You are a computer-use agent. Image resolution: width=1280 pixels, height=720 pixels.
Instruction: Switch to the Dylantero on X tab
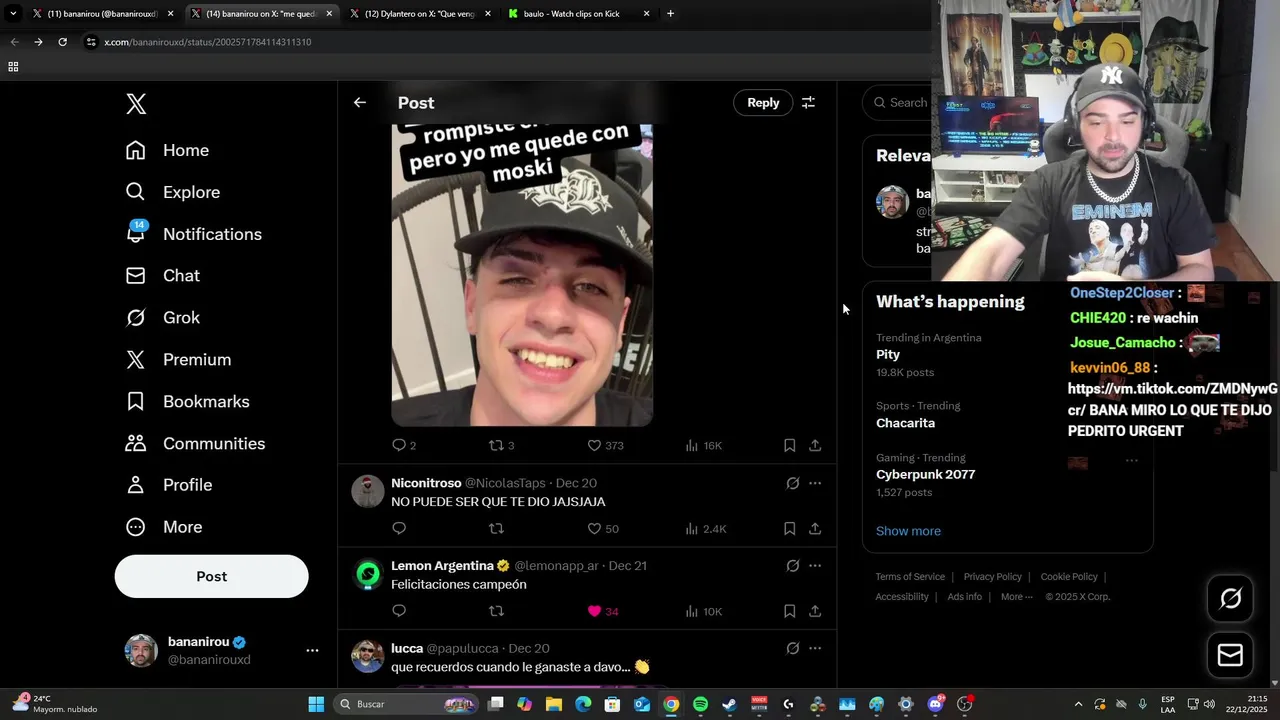pos(419,14)
